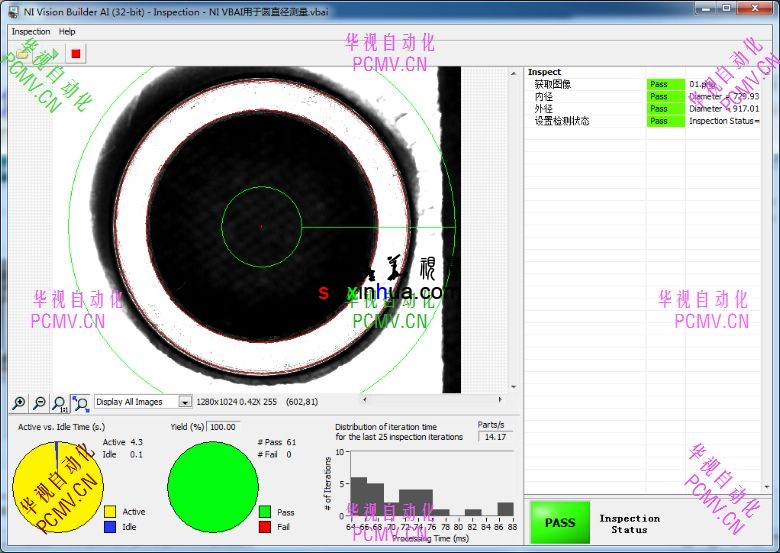The image size is (780, 553).
Task: Click Pass status of 内径 row
Action: (x=666, y=96)
